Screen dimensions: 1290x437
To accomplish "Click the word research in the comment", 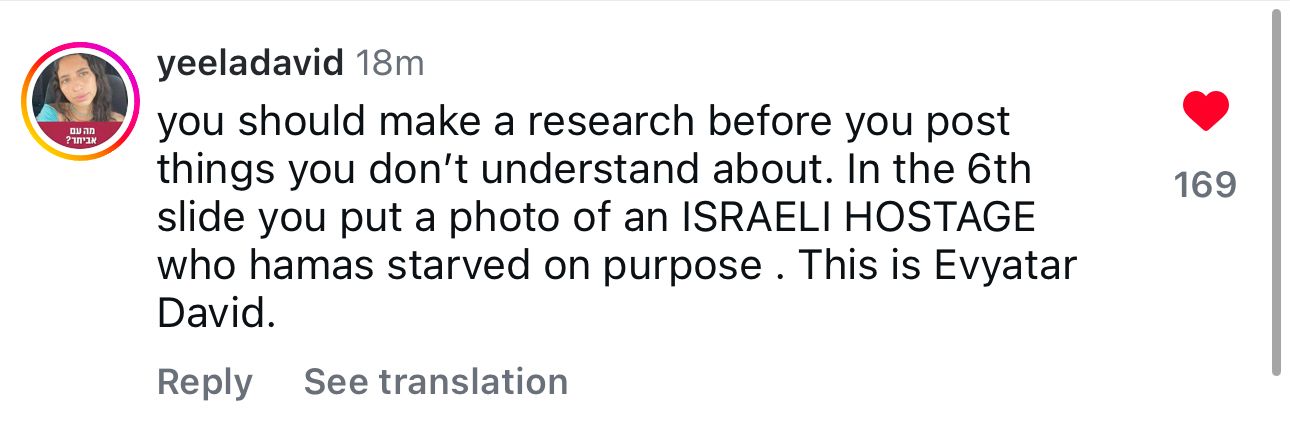I will click(x=610, y=122).
